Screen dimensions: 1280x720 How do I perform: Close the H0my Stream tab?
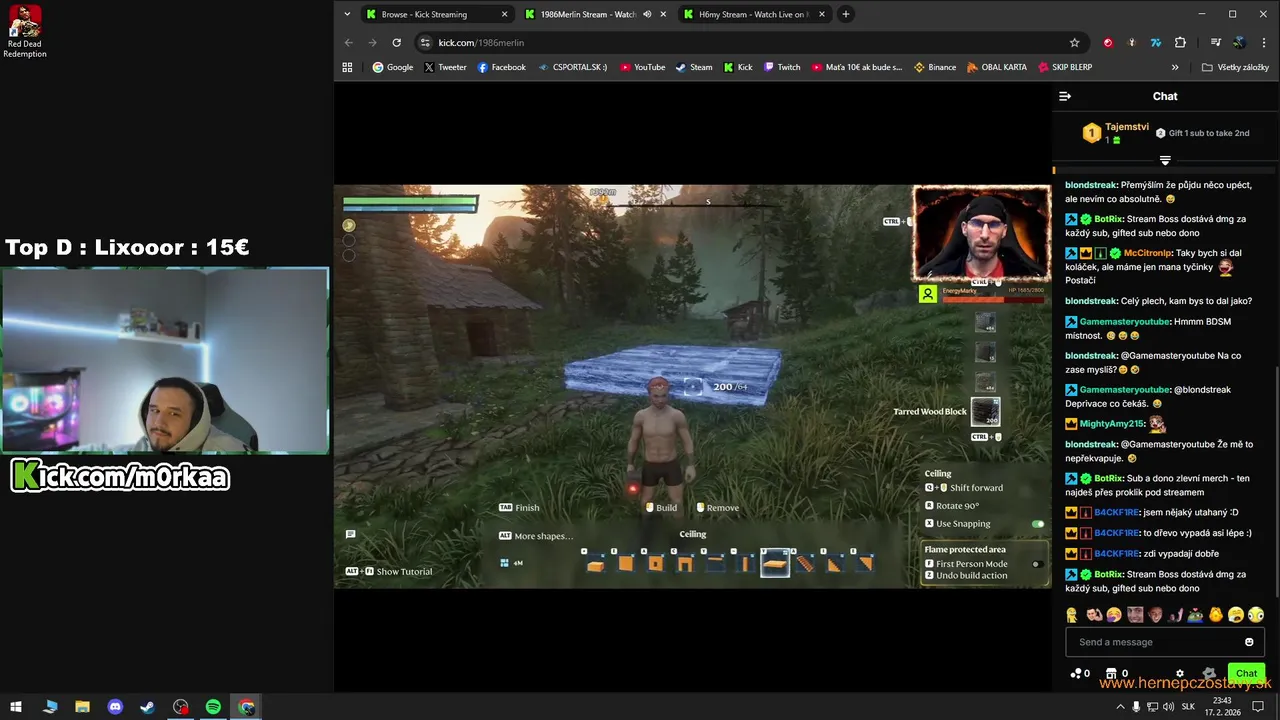(x=822, y=14)
